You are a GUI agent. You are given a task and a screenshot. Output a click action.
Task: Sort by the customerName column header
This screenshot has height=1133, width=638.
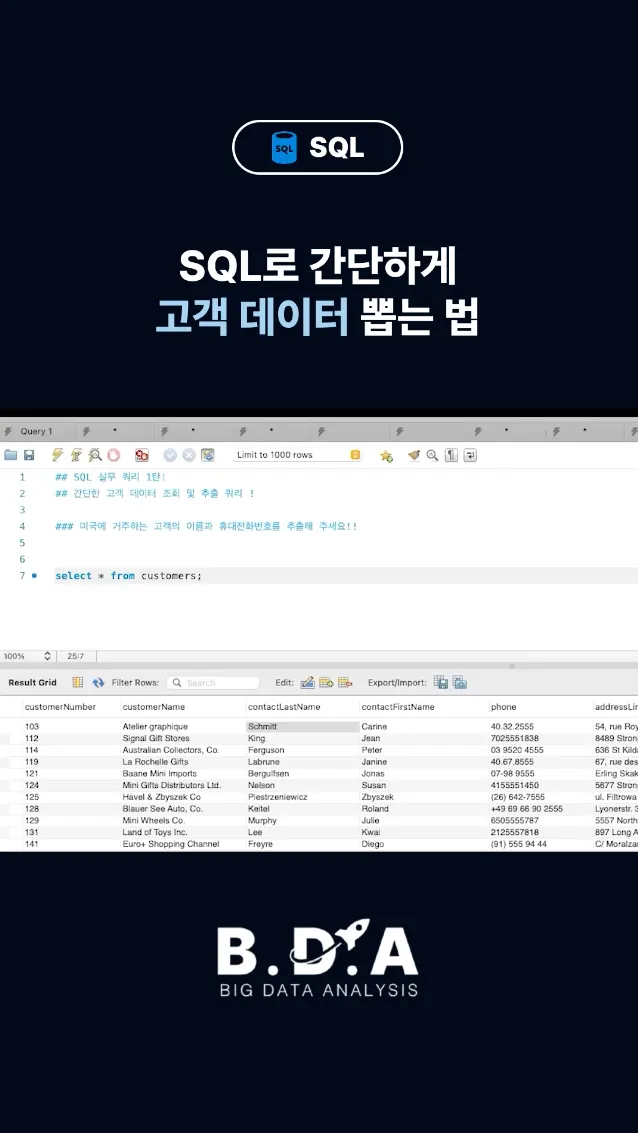click(x=154, y=707)
